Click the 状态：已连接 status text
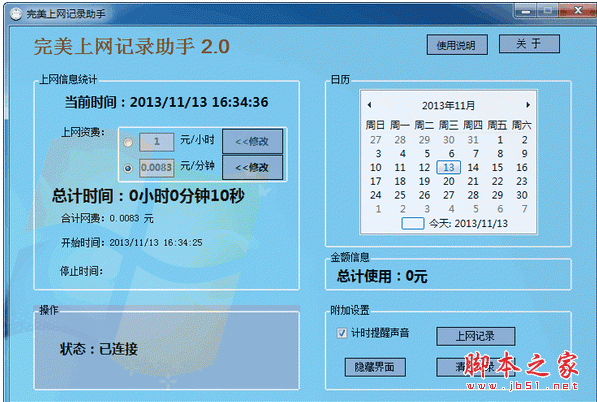 click(99, 349)
